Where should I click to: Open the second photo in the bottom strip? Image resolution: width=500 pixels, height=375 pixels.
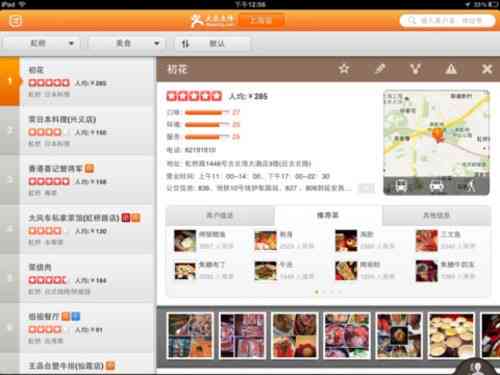click(x=242, y=336)
